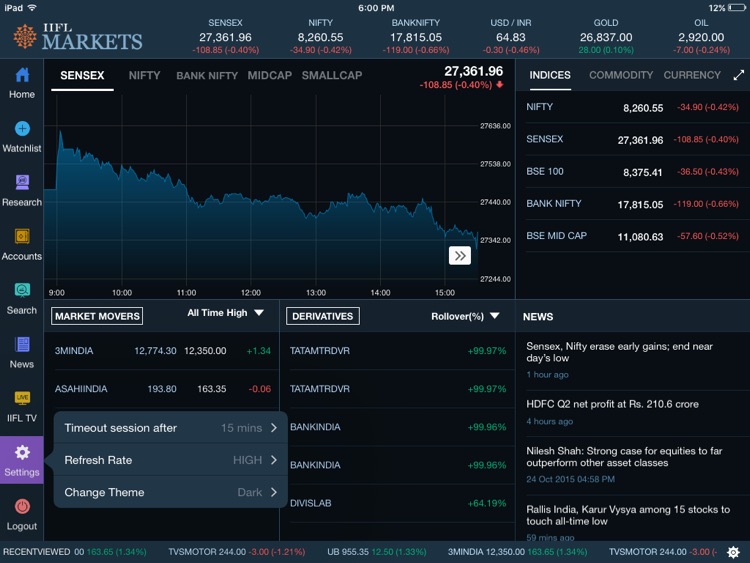Open the Research sidebar icon
Viewport: 750px width, 563px height.
tap(22, 182)
